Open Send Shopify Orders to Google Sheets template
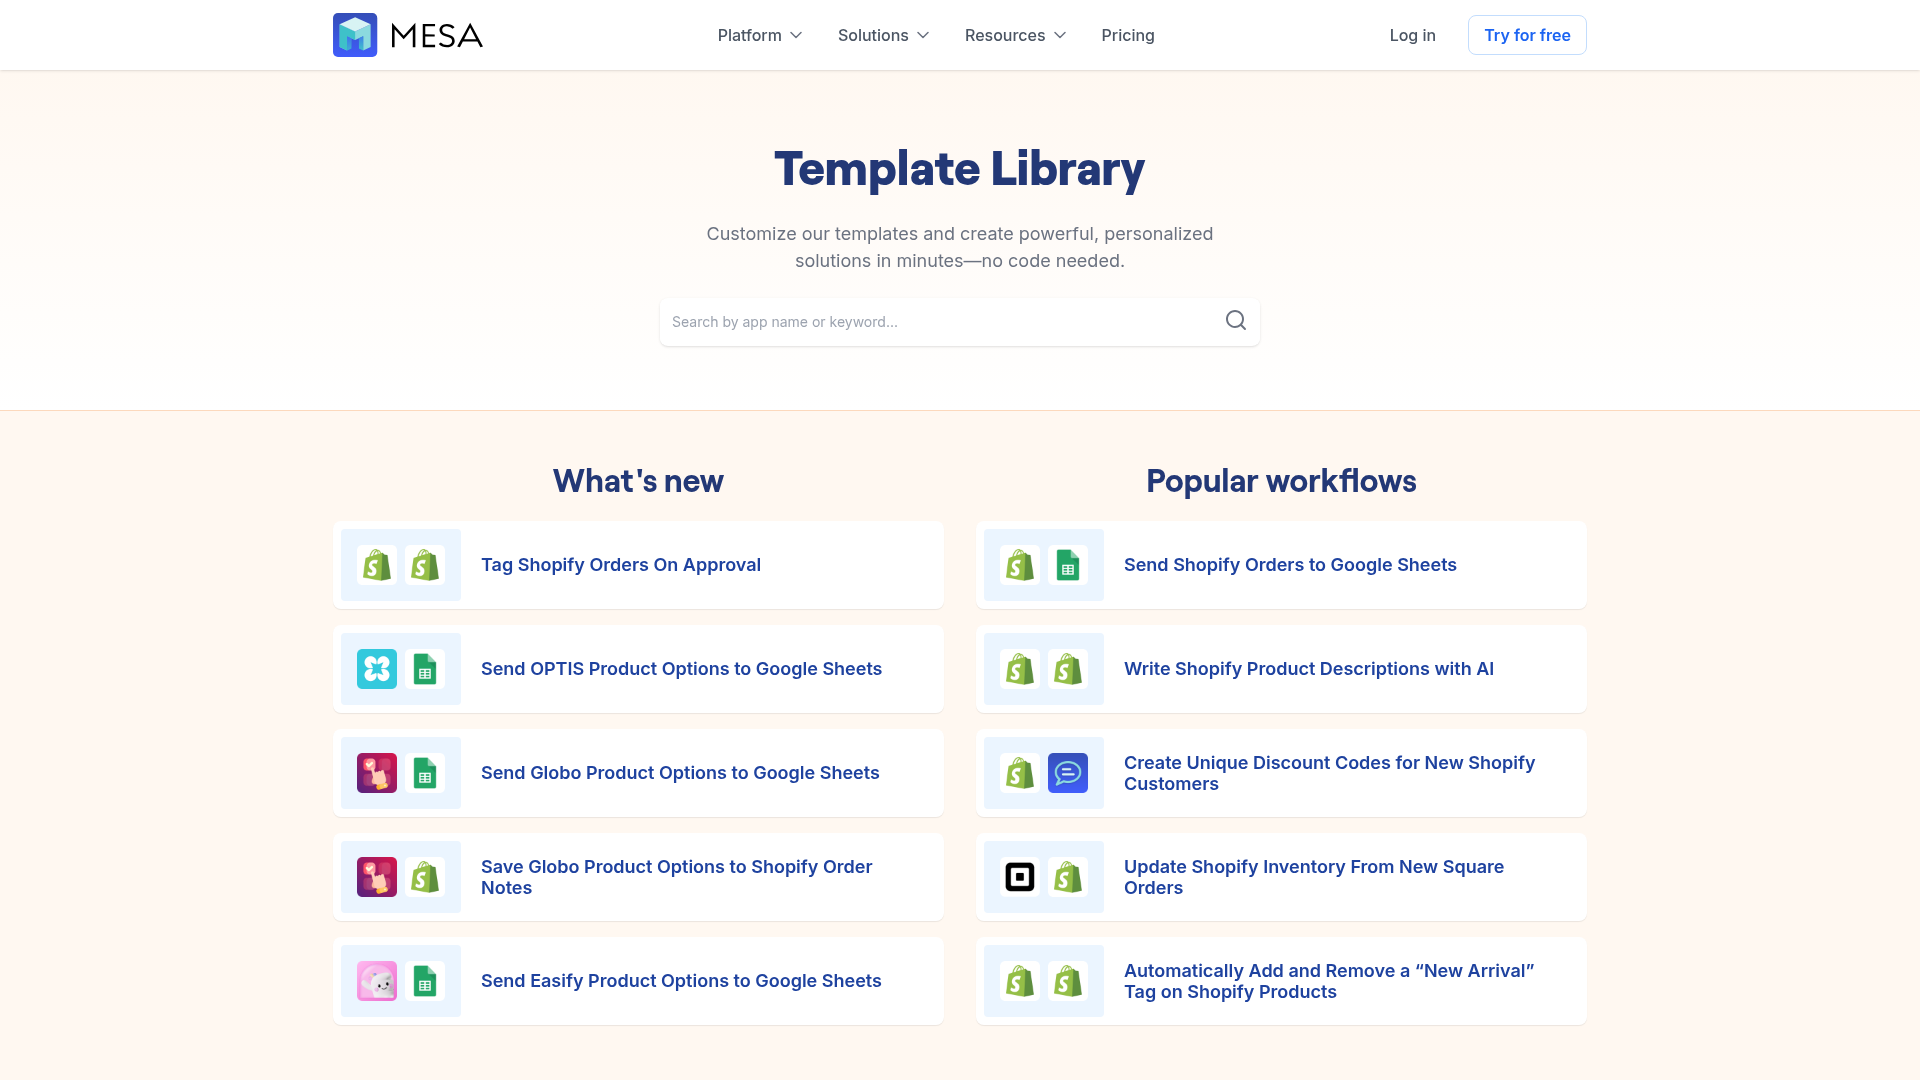The image size is (1920, 1080). [1281, 565]
